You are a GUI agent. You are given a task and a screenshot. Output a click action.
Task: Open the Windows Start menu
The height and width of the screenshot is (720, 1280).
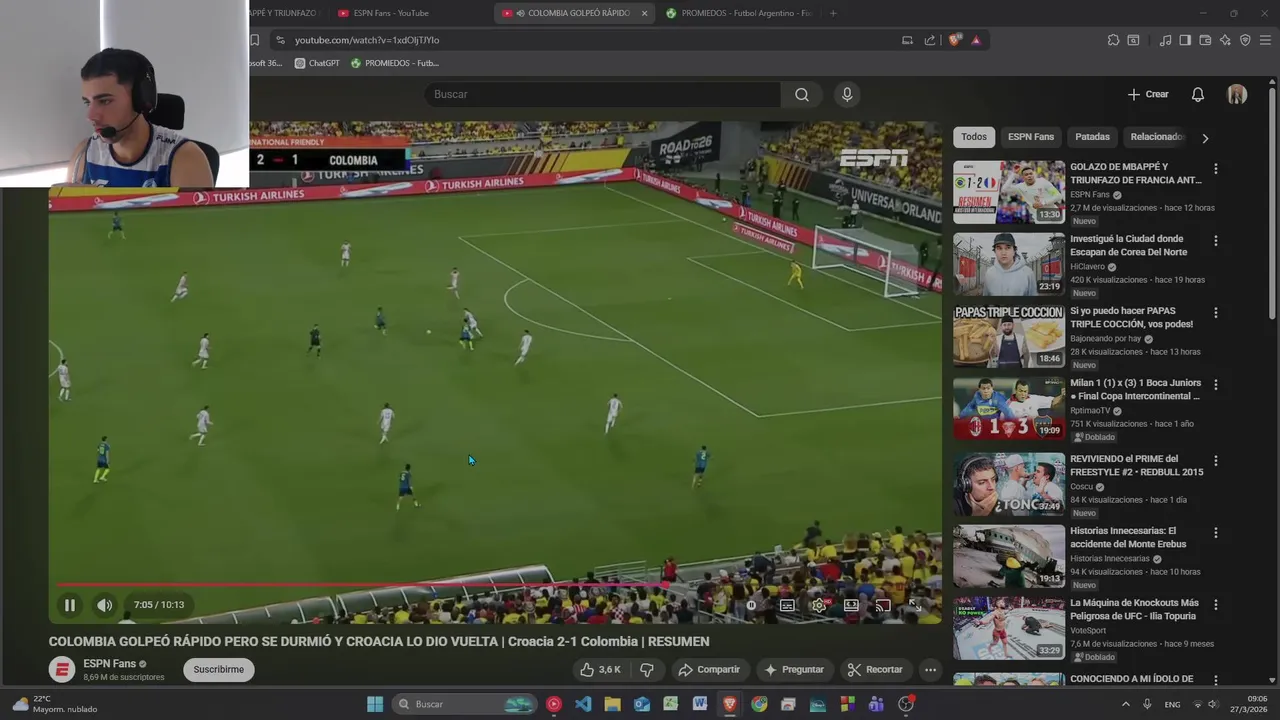coord(375,704)
